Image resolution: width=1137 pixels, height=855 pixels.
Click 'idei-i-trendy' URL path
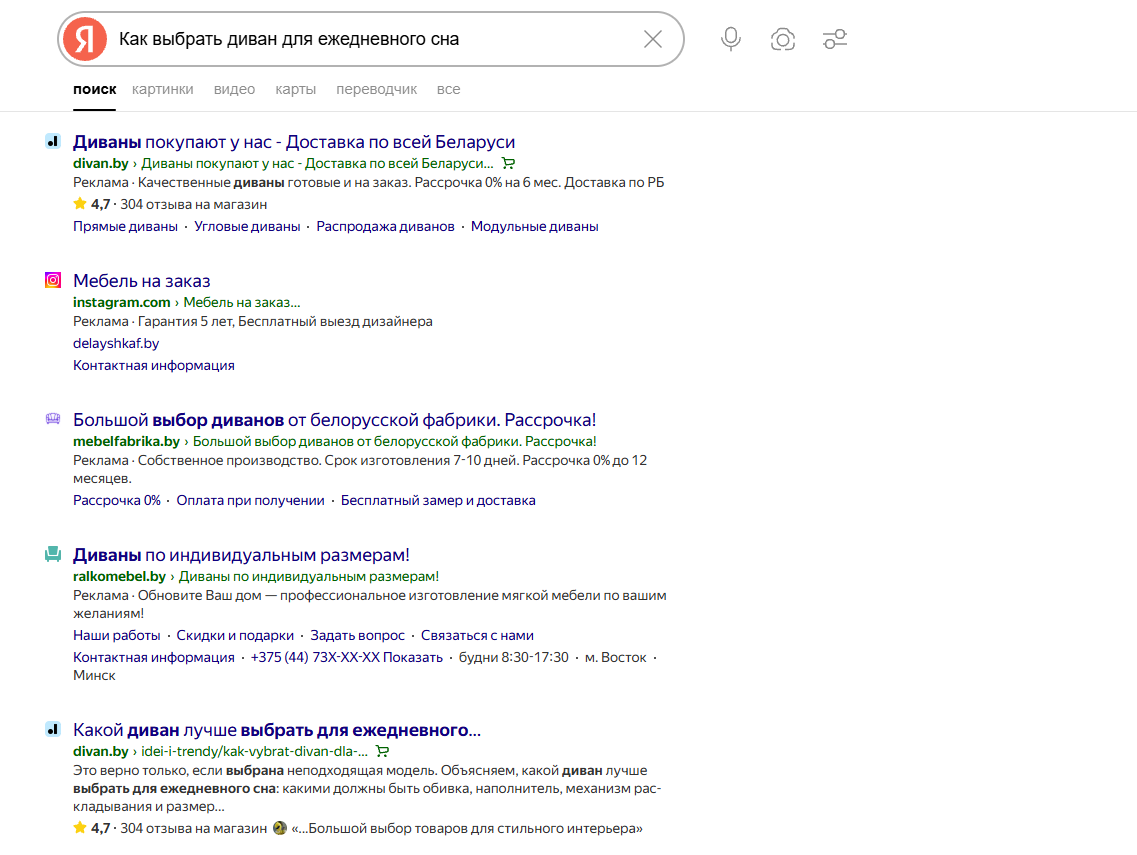click(254, 751)
